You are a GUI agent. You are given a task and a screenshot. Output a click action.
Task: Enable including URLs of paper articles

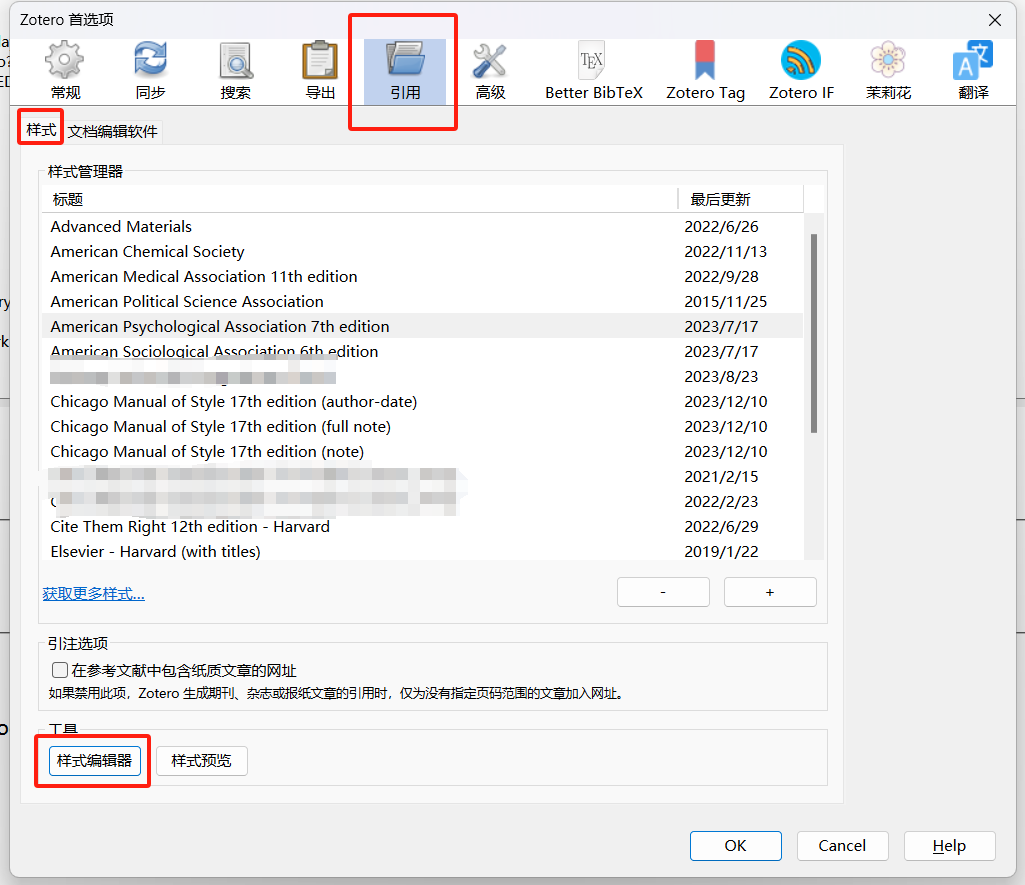click(x=60, y=671)
